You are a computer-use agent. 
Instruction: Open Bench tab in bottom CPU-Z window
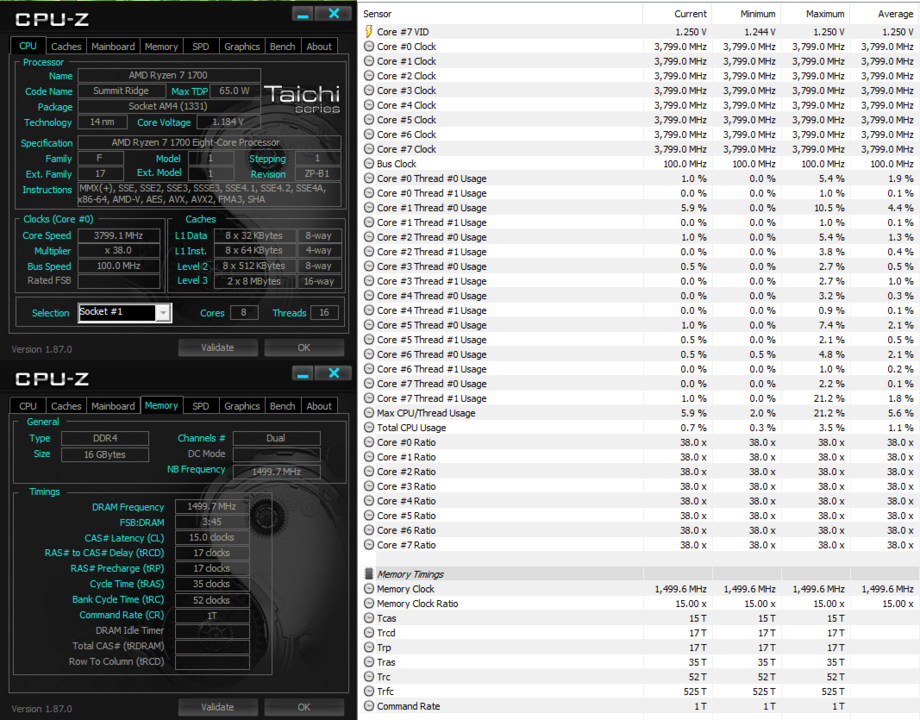pos(282,406)
